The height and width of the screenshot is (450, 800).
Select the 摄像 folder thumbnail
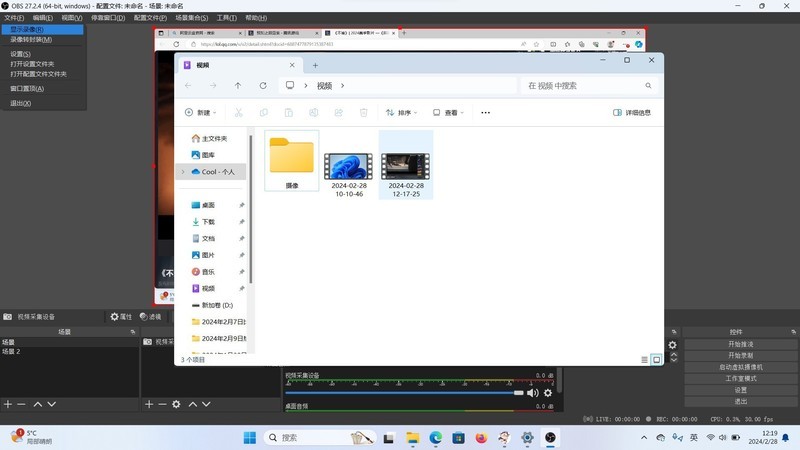pos(292,161)
